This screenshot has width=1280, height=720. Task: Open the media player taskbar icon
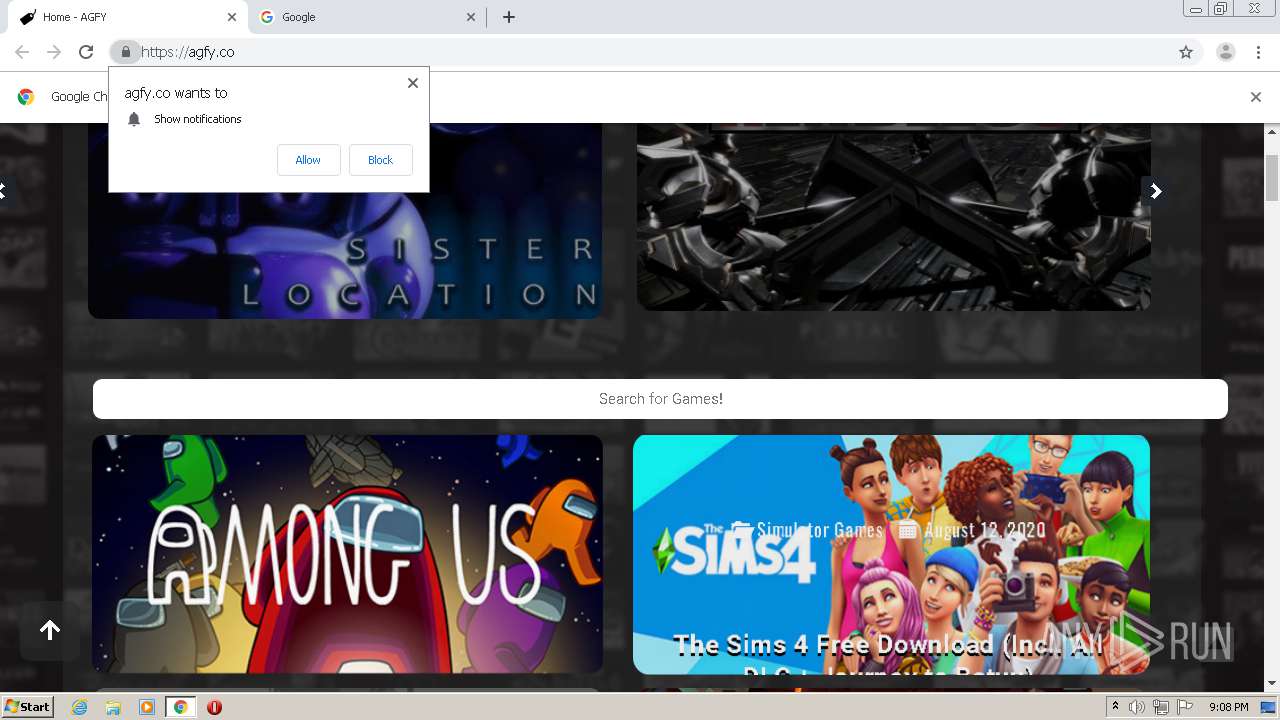coord(147,707)
